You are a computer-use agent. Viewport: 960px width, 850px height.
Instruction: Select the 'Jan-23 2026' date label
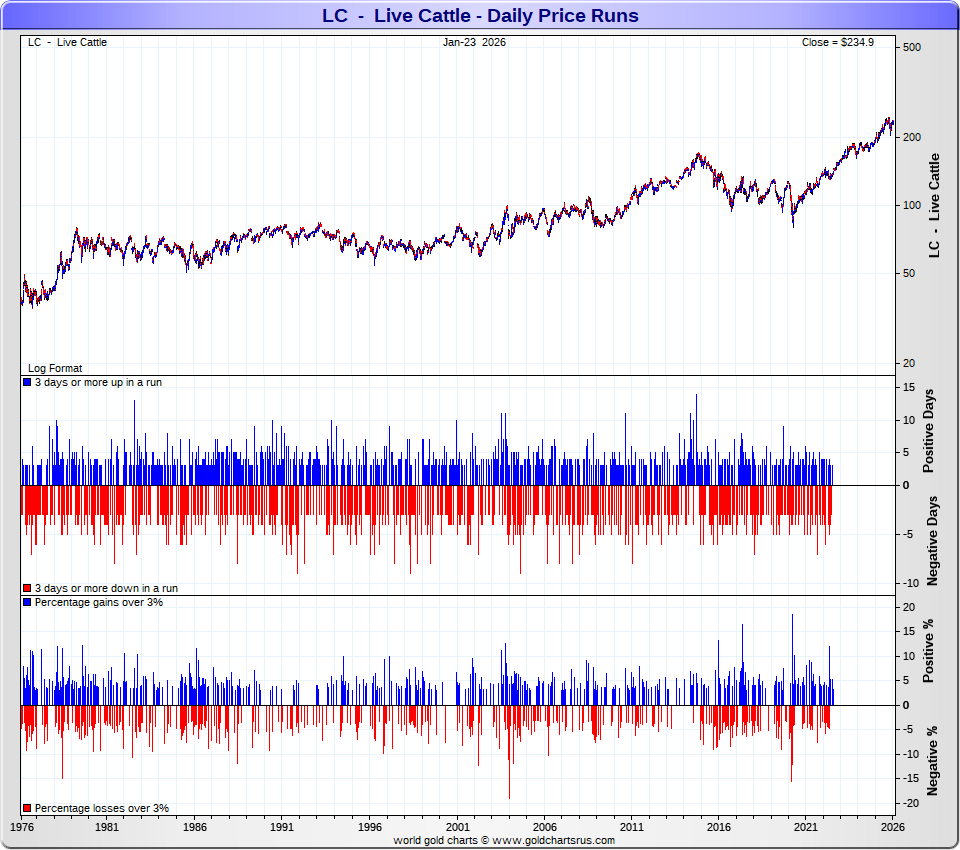pos(474,42)
